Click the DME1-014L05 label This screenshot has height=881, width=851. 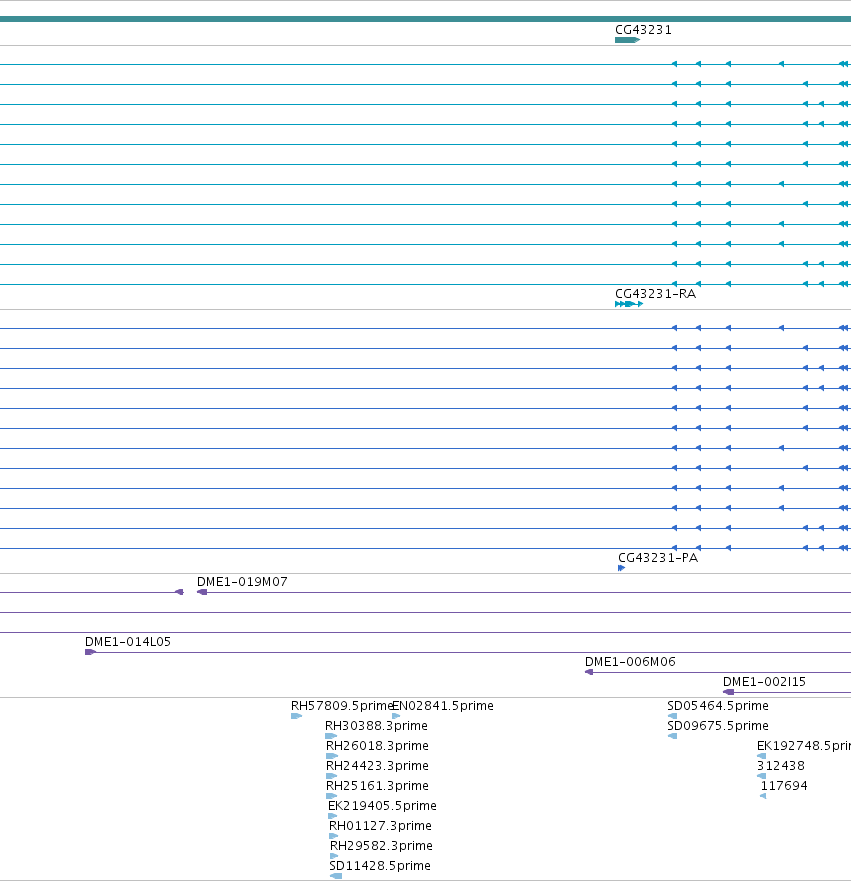tap(128, 642)
